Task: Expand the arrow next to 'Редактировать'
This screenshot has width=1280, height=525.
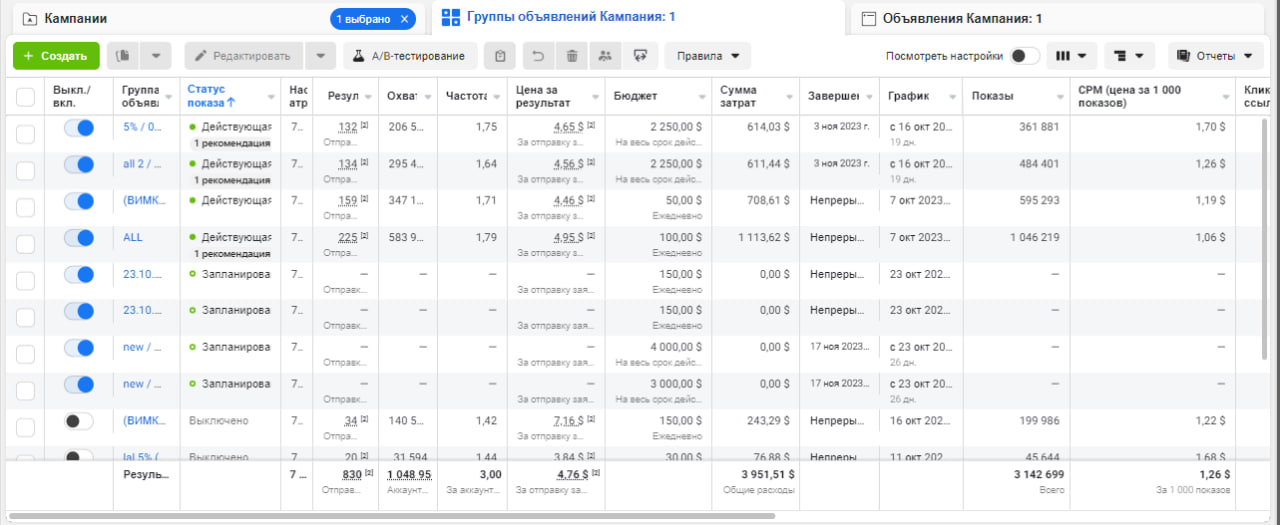Action: (320, 56)
